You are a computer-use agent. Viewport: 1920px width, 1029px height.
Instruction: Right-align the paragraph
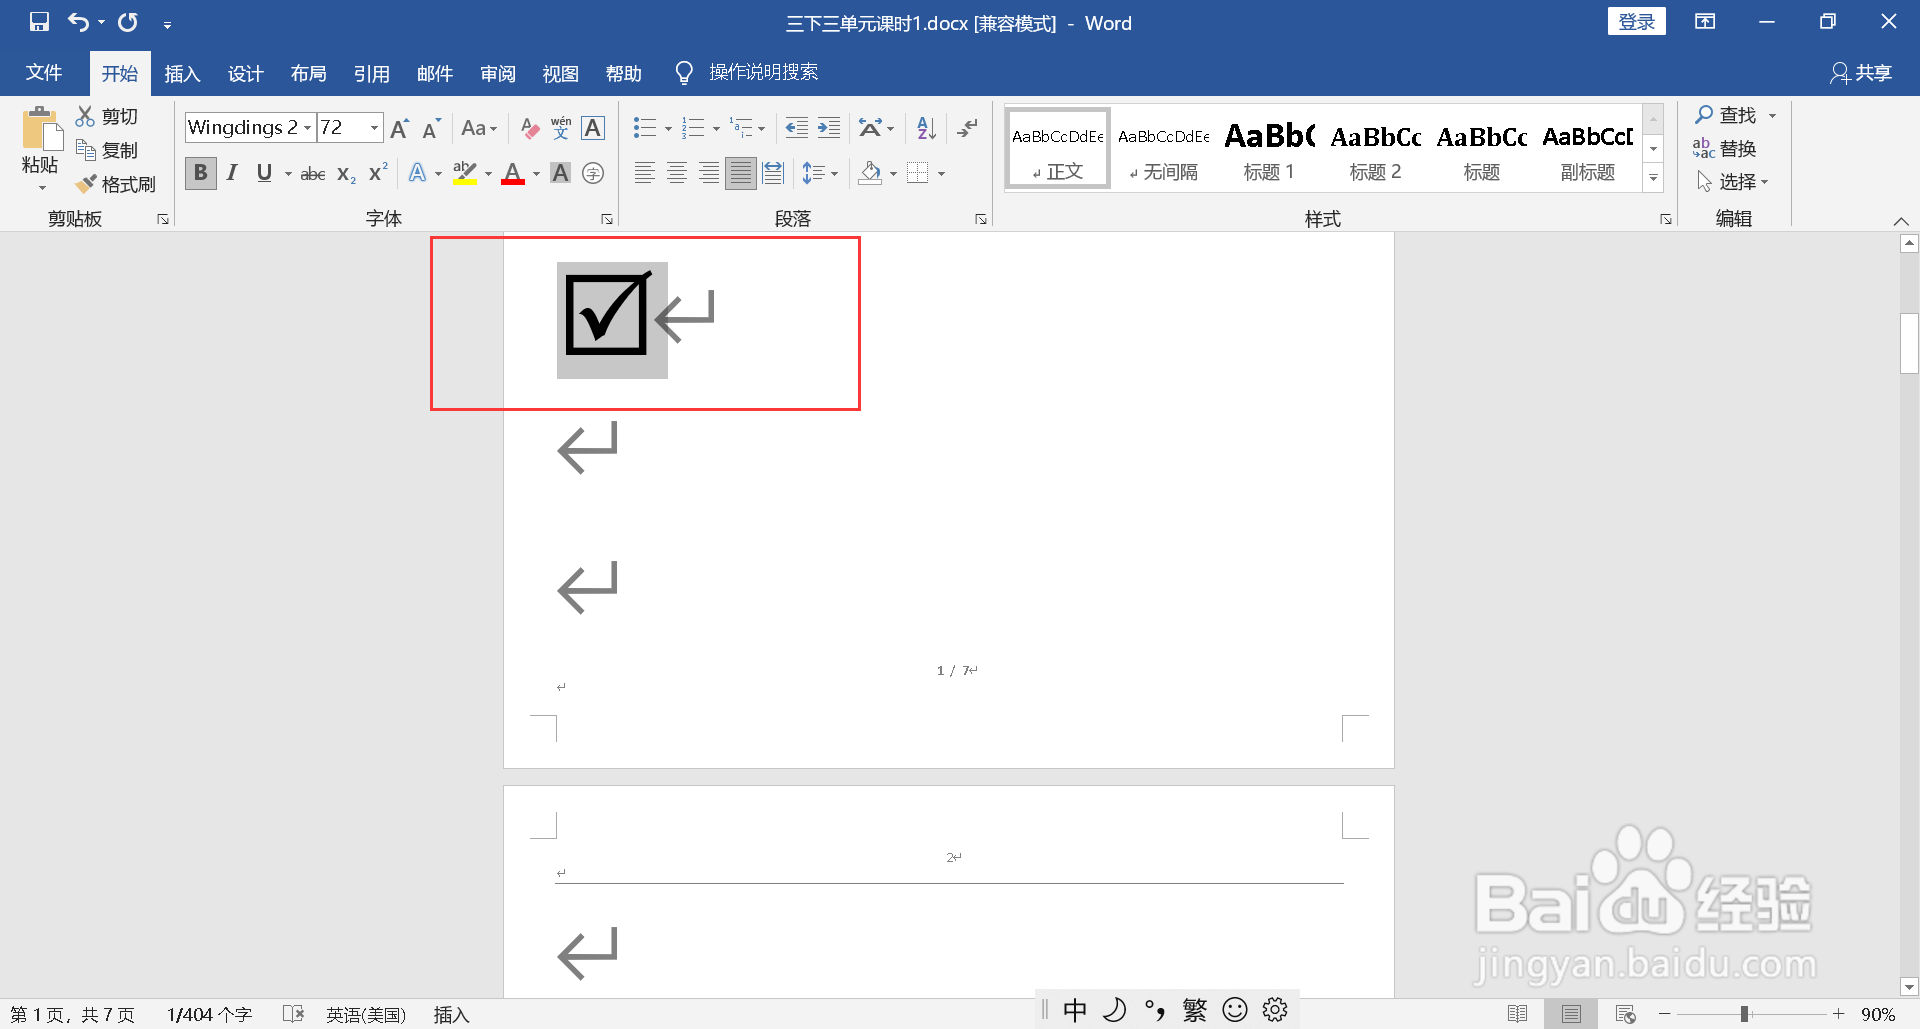coord(709,174)
